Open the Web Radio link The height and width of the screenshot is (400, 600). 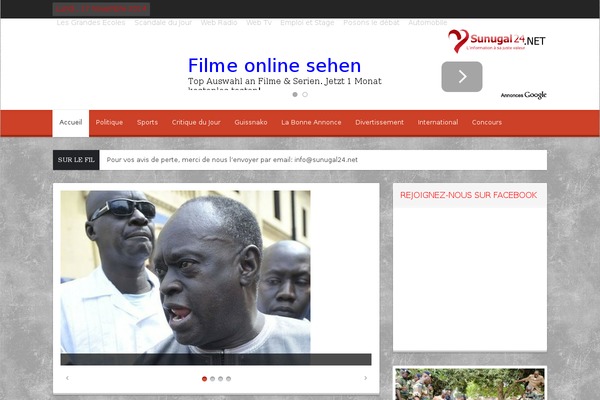219,23
